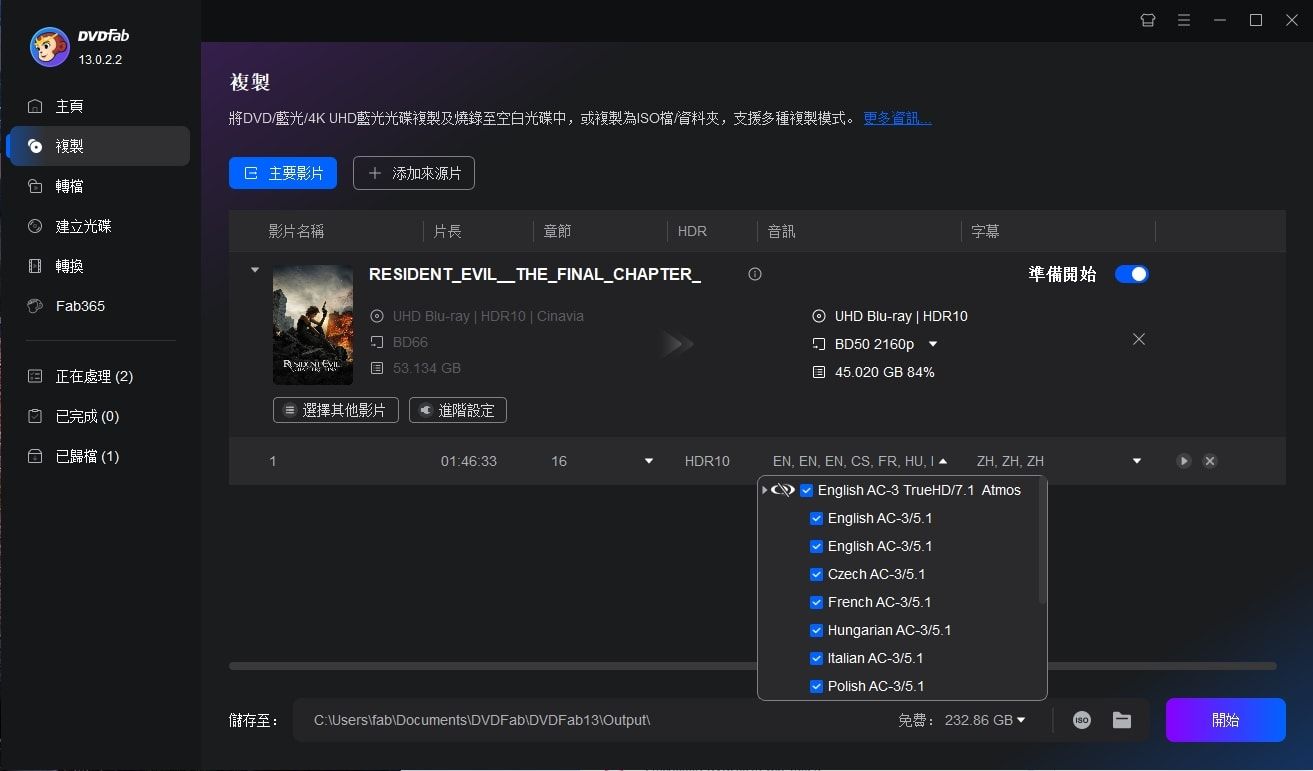This screenshot has height=771, width=1313.
Task: Open 建立光碟 creator module
Action: 97,226
